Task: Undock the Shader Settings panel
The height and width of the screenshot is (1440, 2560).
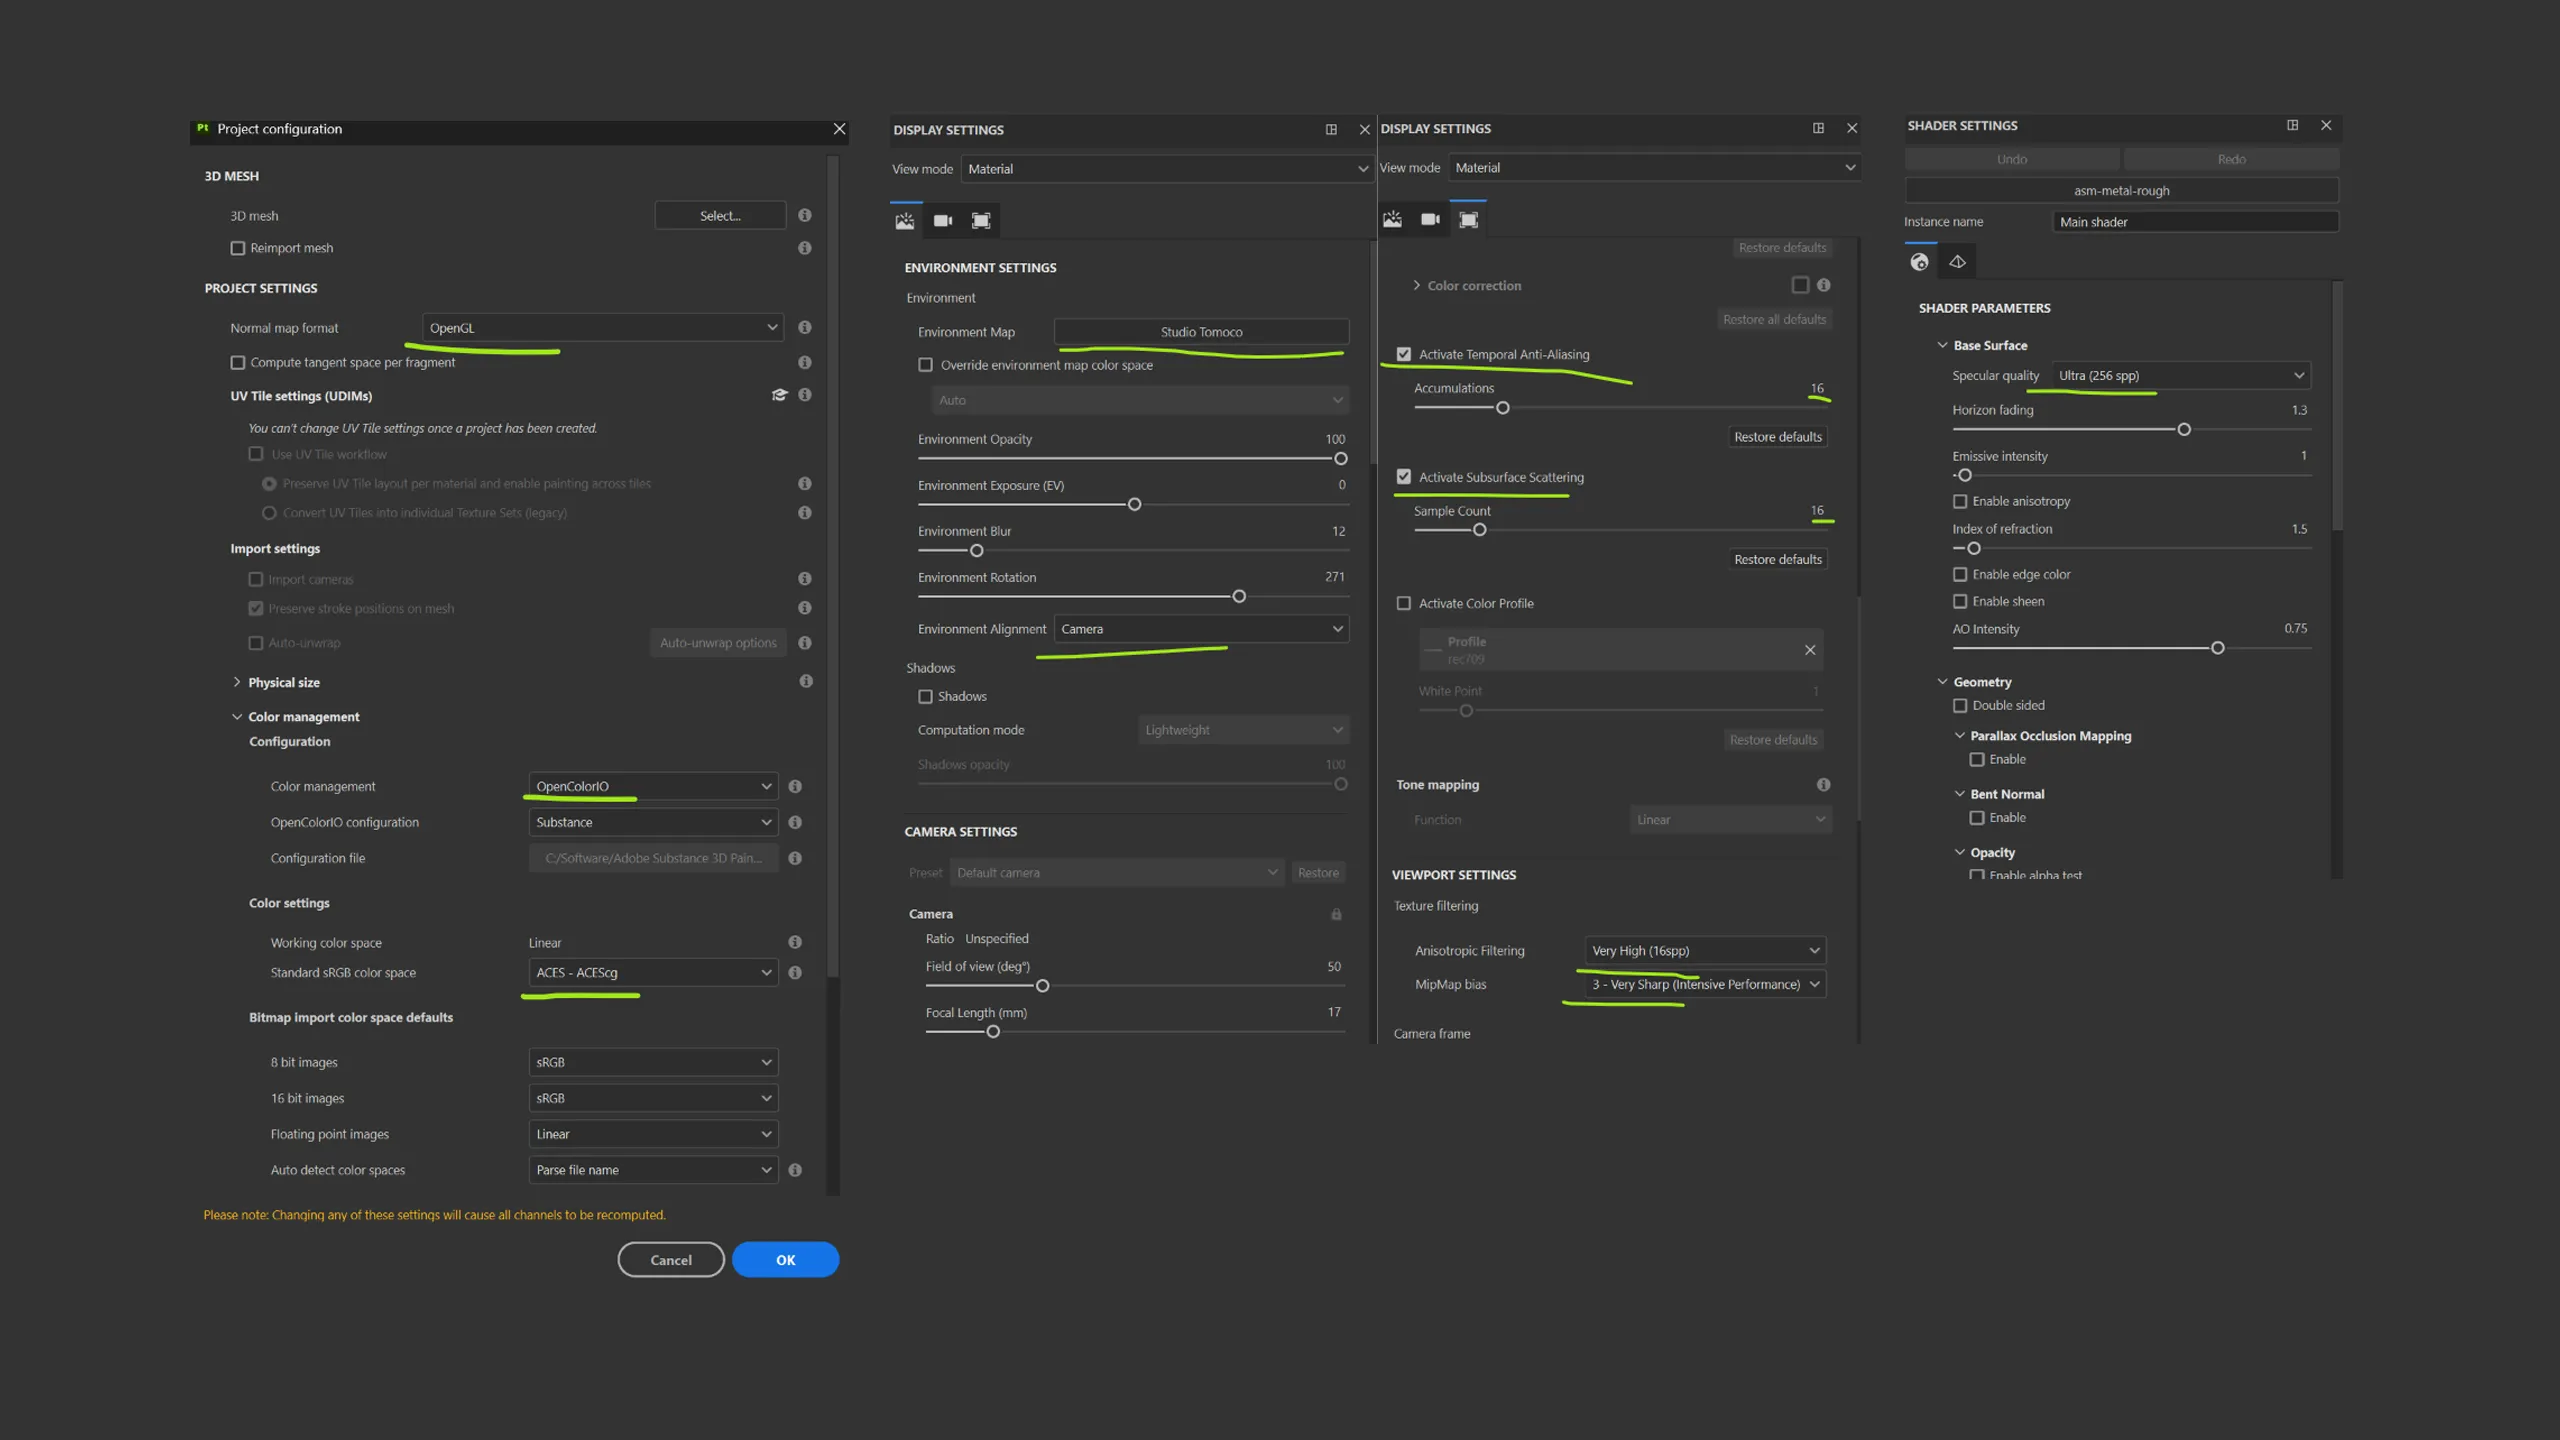Action: [x=2292, y=125]
